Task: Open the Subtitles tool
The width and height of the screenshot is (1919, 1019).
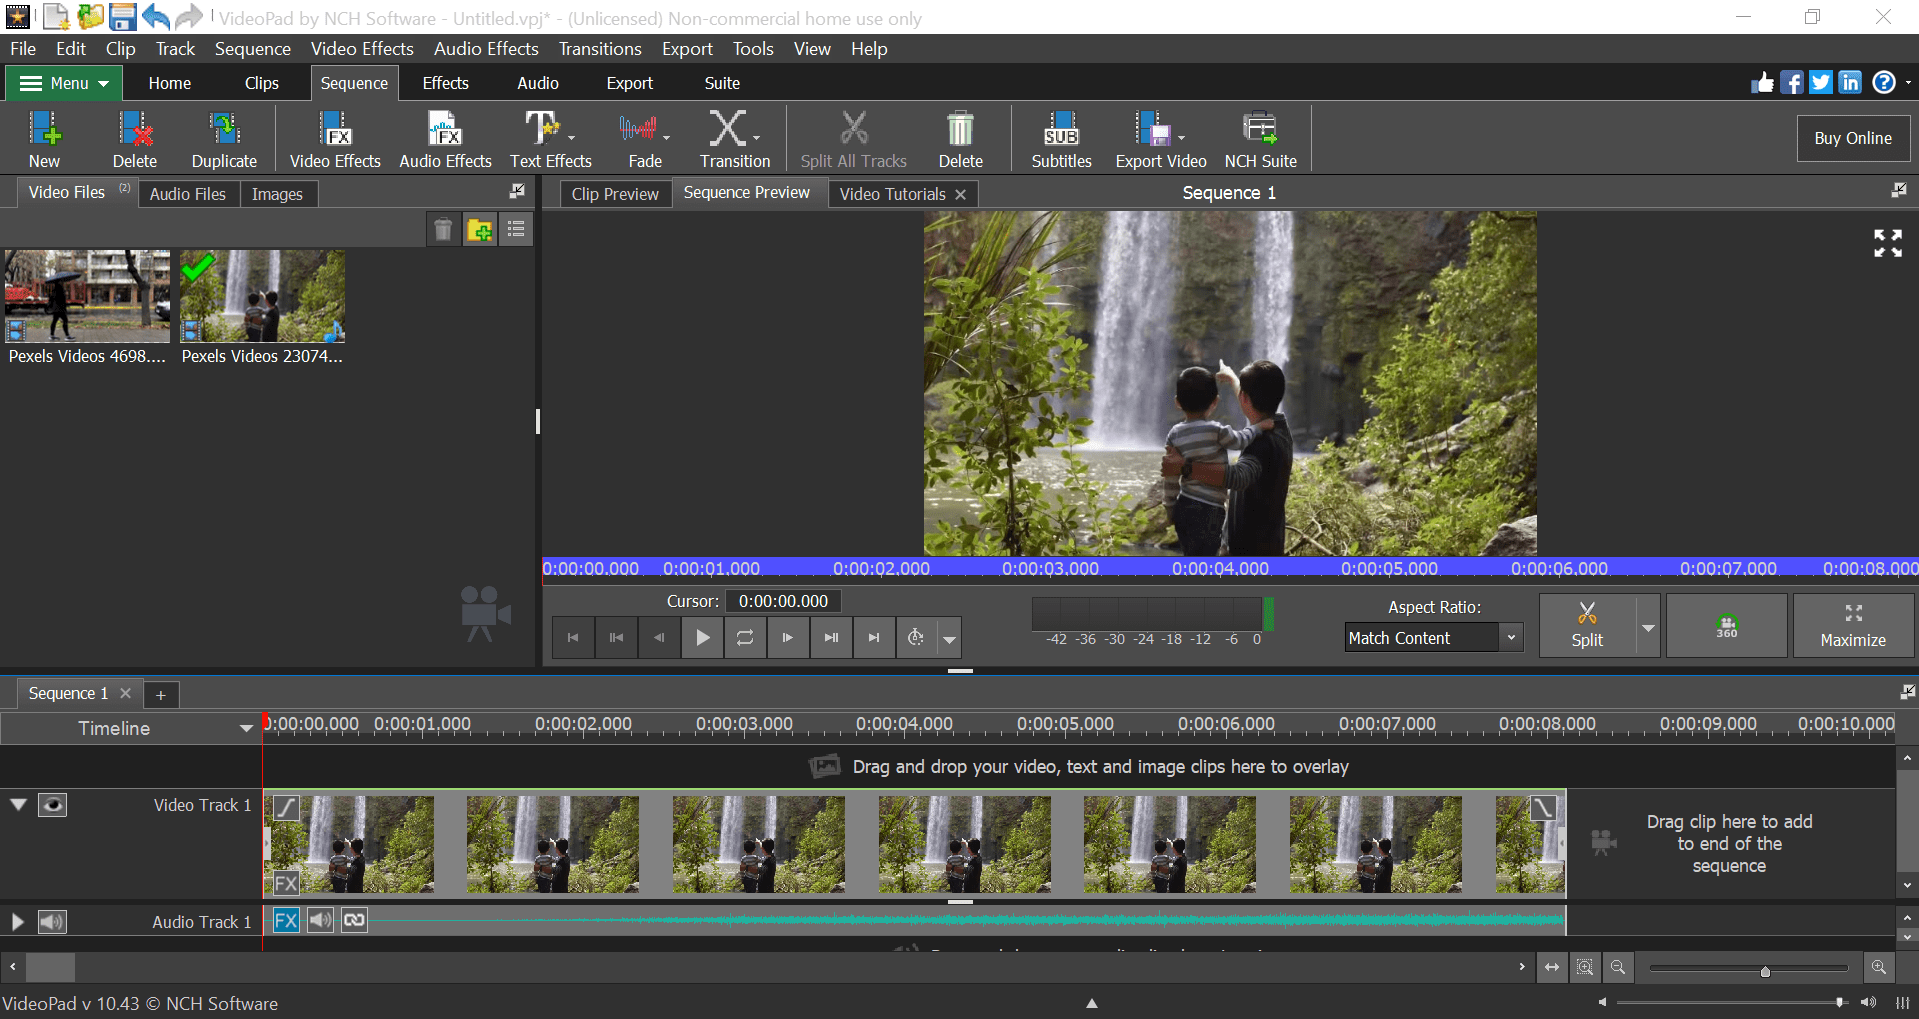Action: pyautogui.click(x=1061, y=139)
